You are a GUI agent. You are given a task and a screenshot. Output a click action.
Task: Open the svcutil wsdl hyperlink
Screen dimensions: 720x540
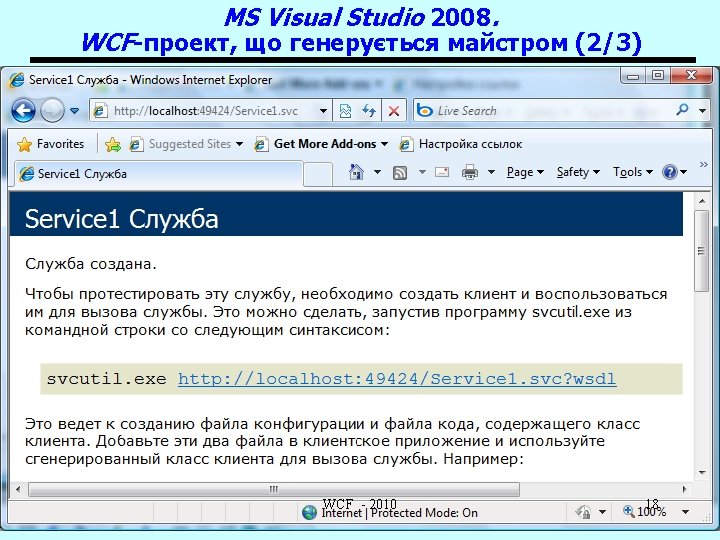pos(397,379)
